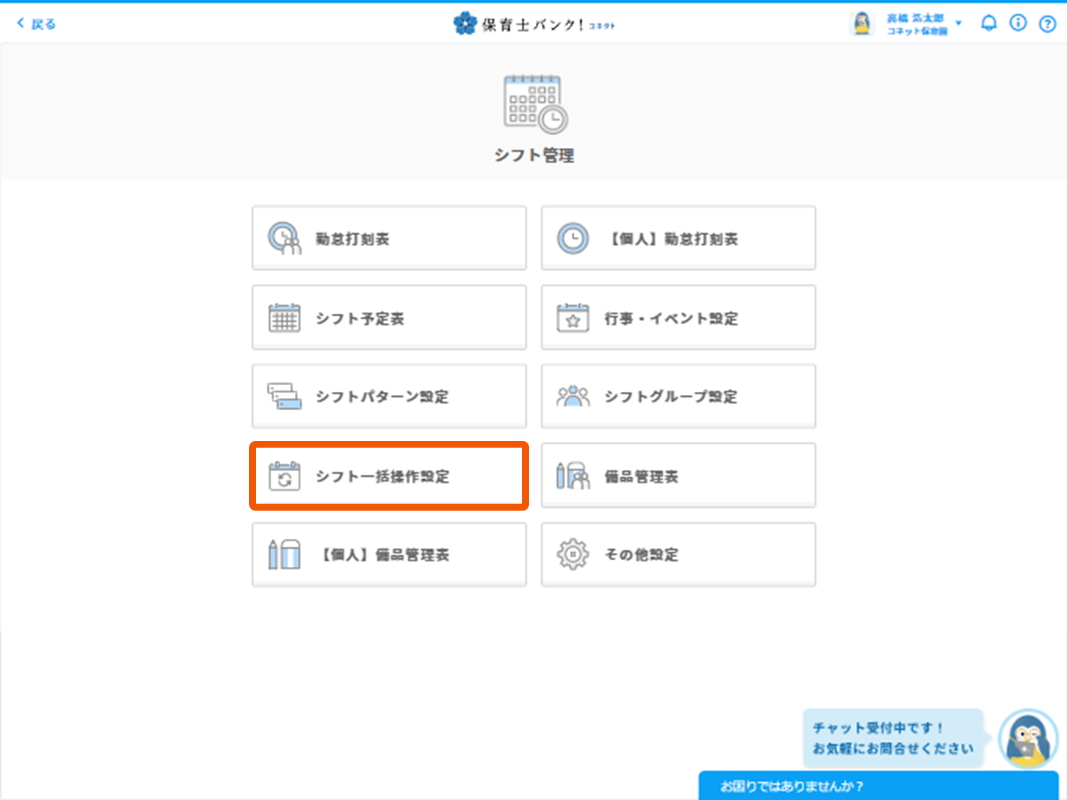Expand the user account dropdown arrow
1067x800 pixels.
coord(958,23)
